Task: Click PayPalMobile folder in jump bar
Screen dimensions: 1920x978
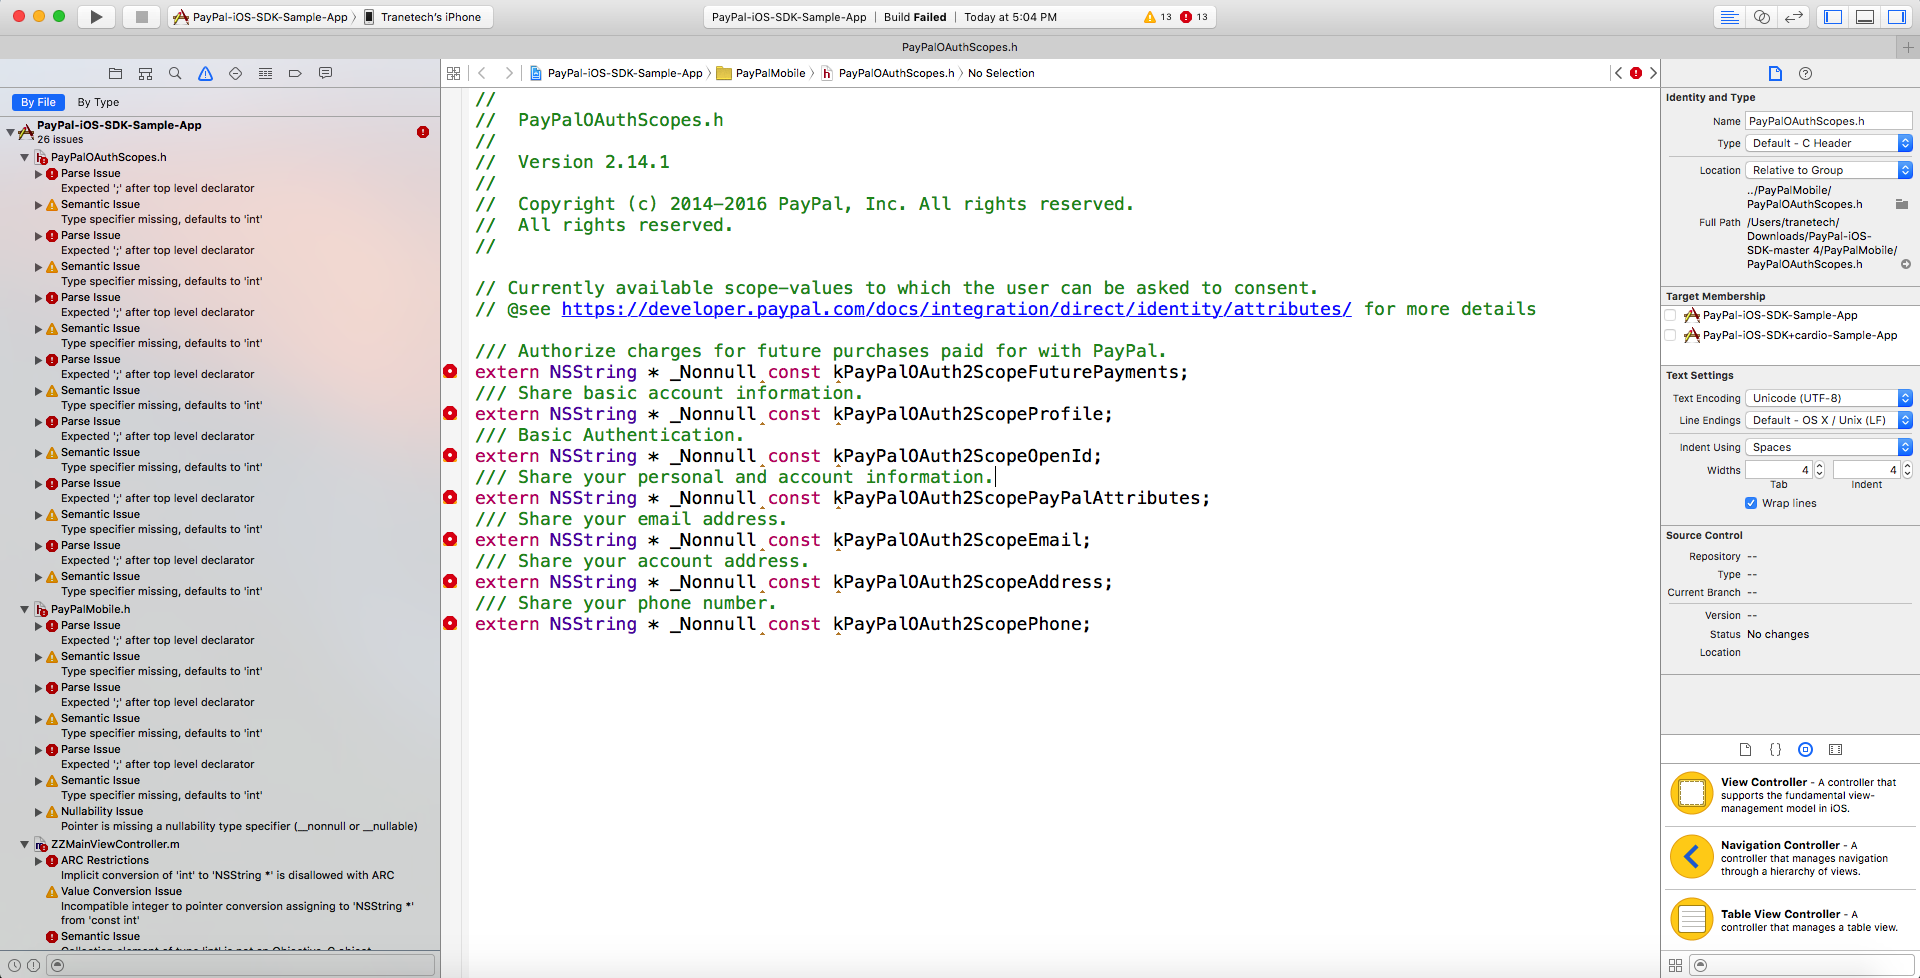Action: click(761, 73)
